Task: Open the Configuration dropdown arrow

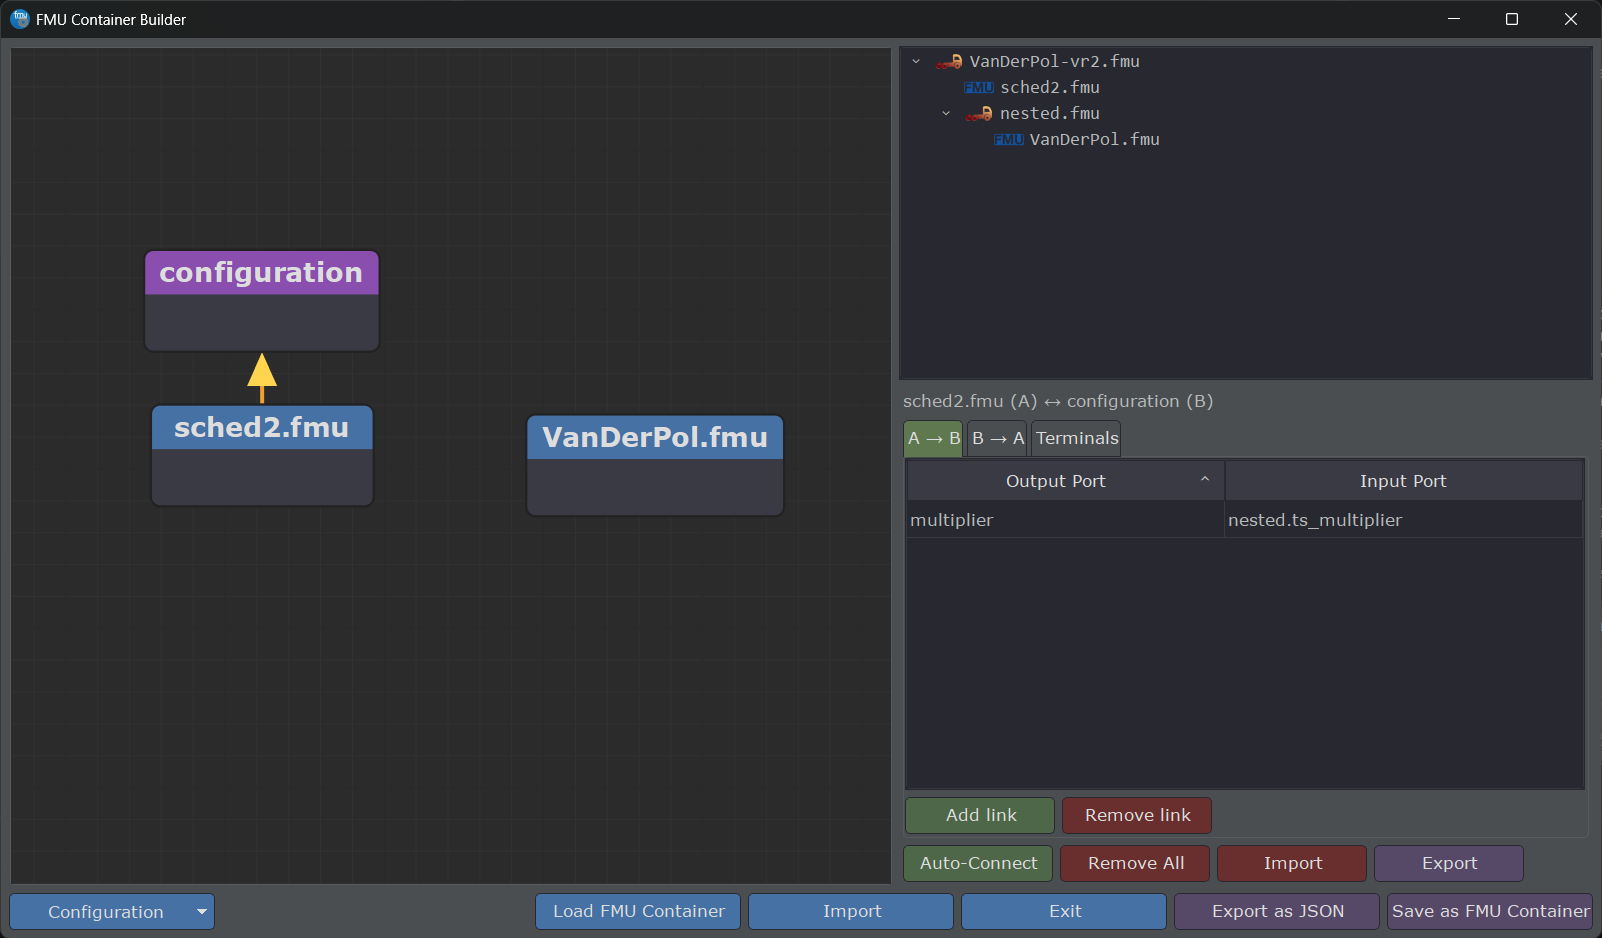Action: tap(202, 912)
